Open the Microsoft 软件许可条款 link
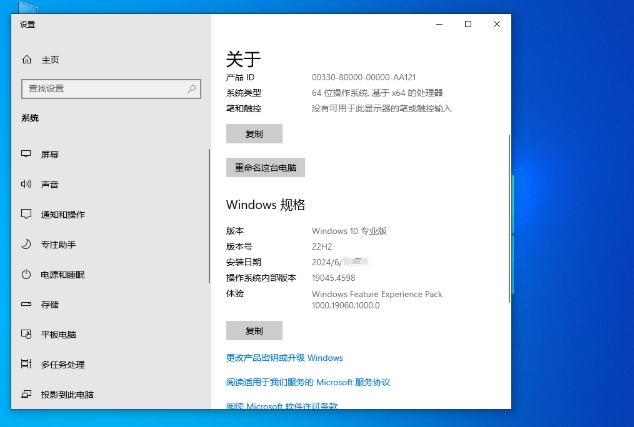634x427 pixels. click(282, 406)
